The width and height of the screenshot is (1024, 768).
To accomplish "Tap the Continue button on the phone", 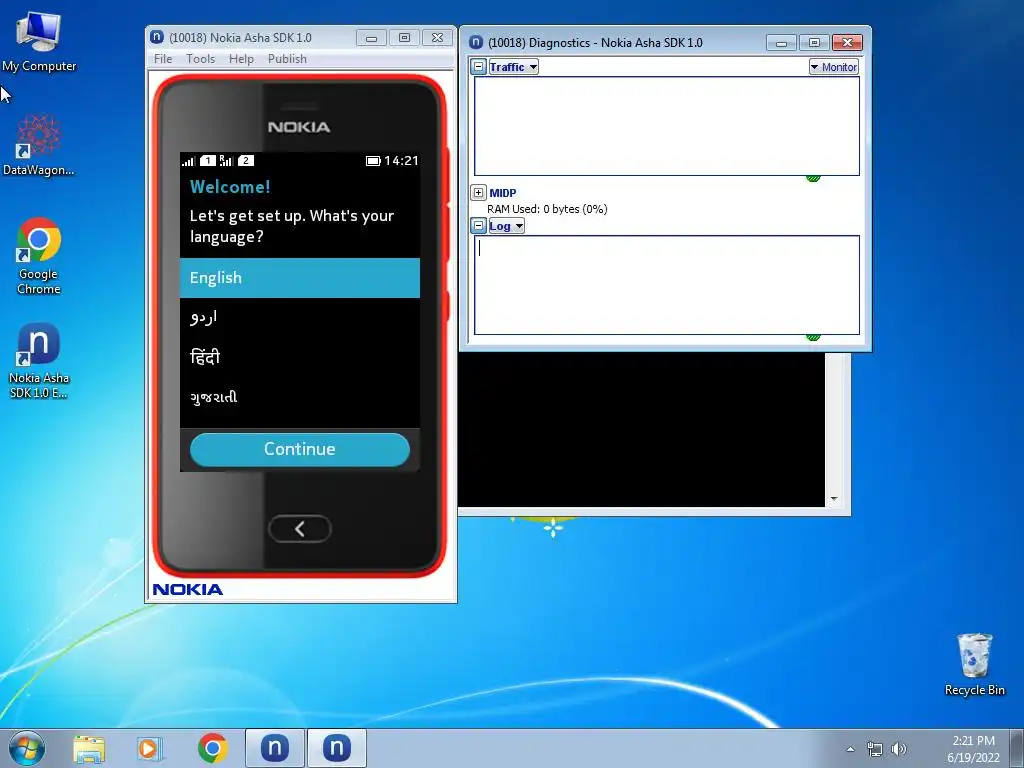I will (x=300, y=449).
